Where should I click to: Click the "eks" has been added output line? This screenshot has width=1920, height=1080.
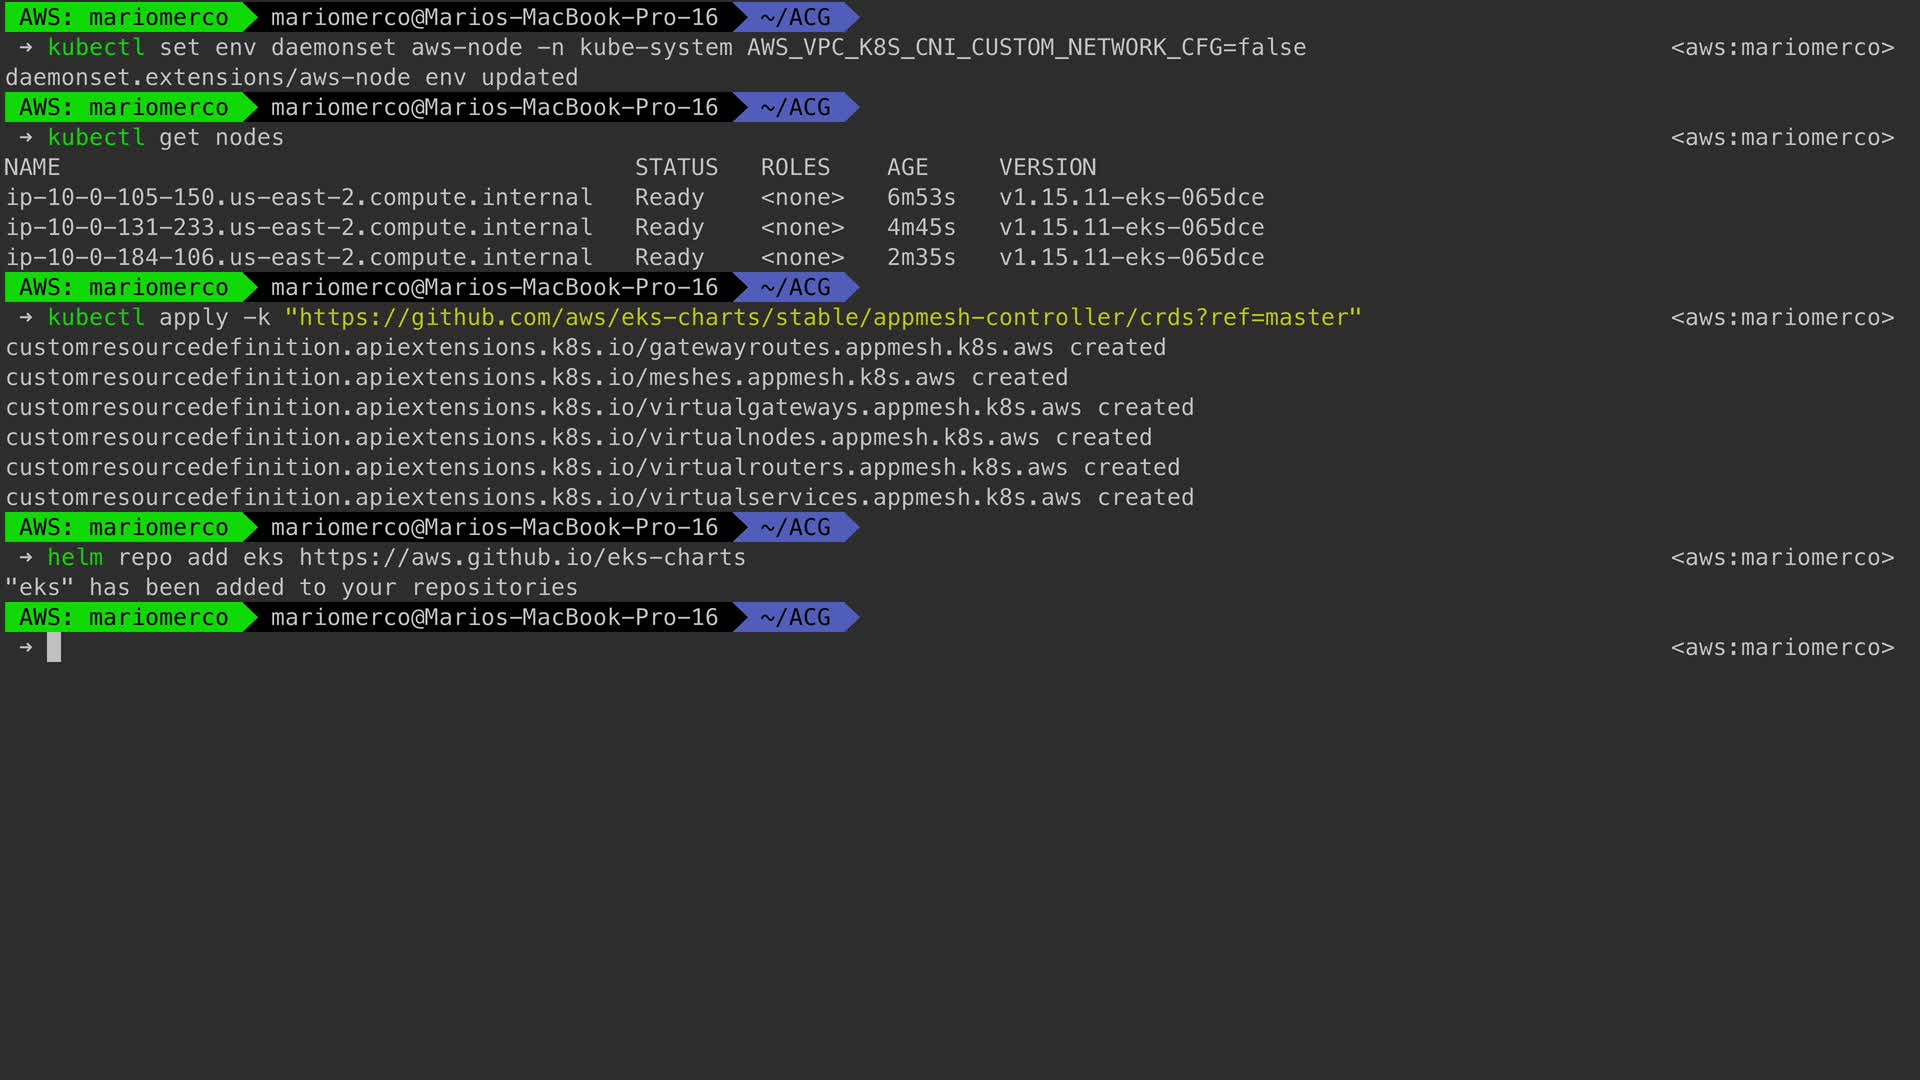[291, 588]
